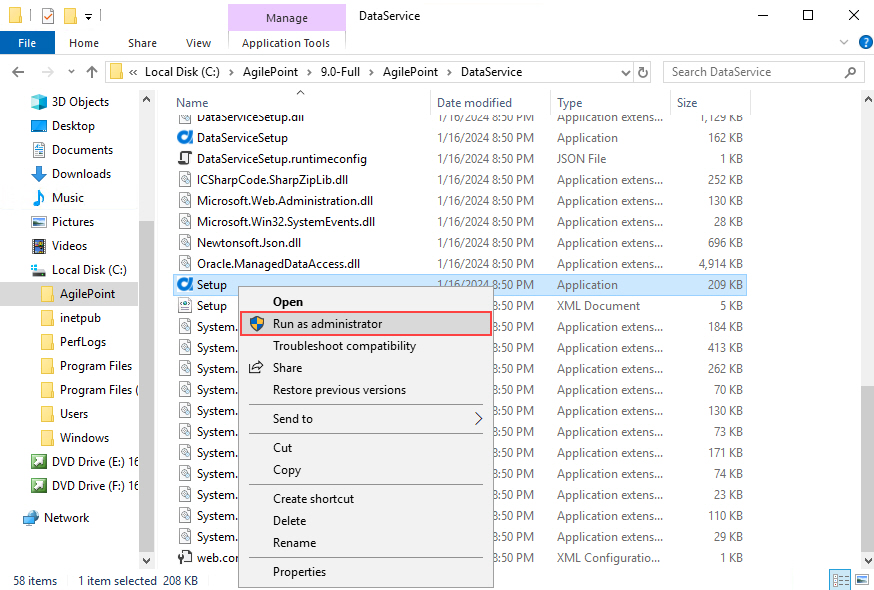Open the address bar history dropdown
The height and width of the screenshot is (590, 874).
625,72
